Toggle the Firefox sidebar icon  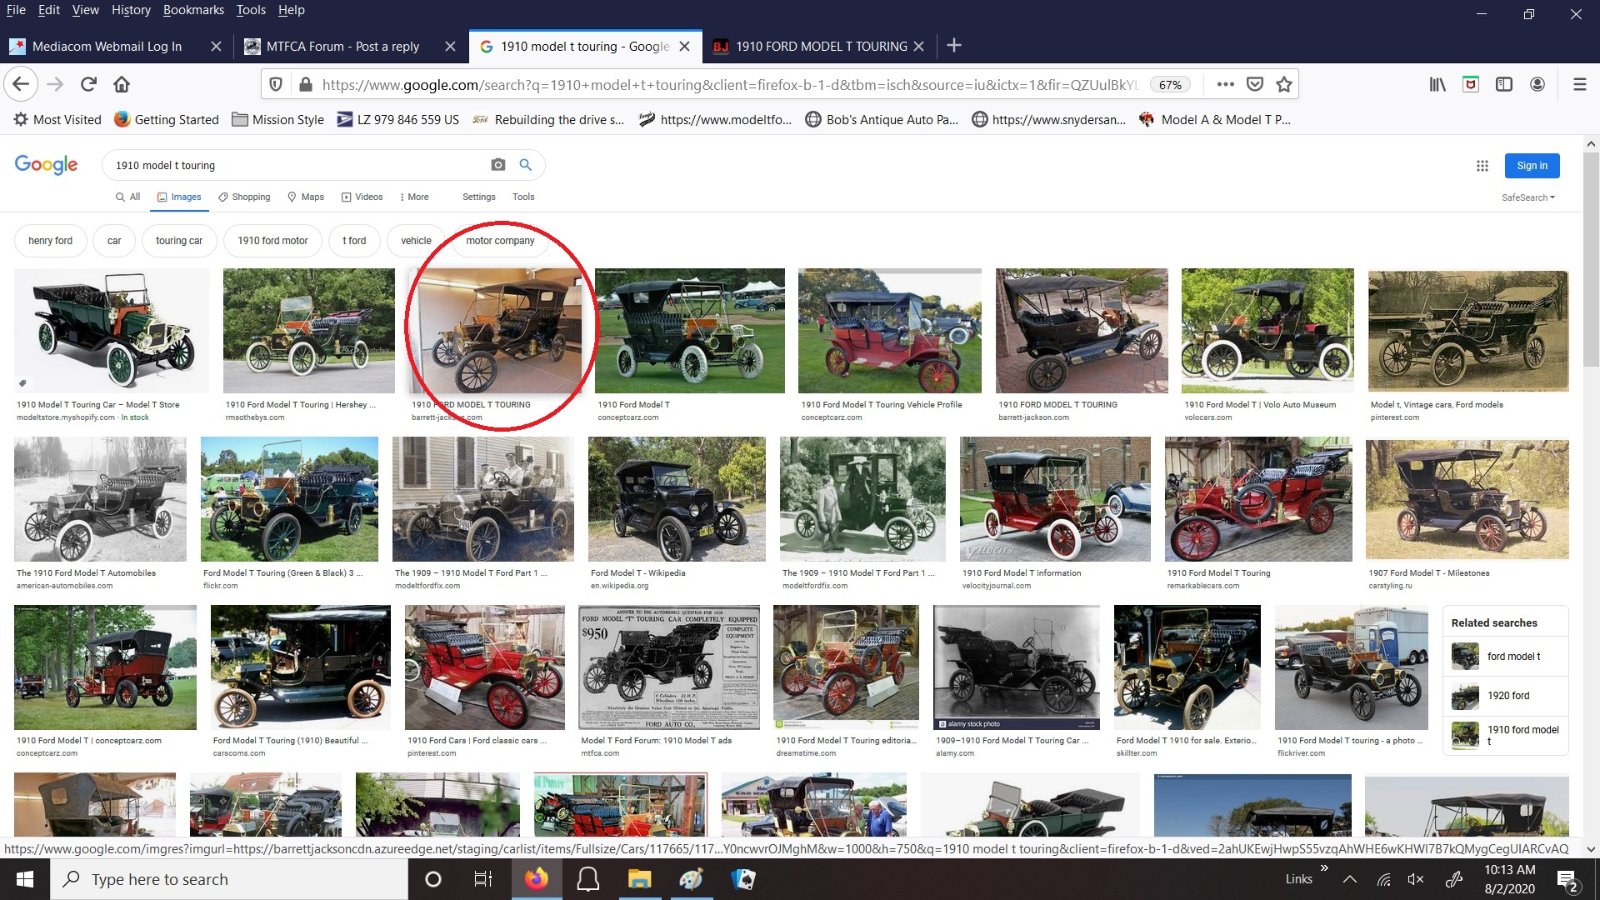[1503, 85]
